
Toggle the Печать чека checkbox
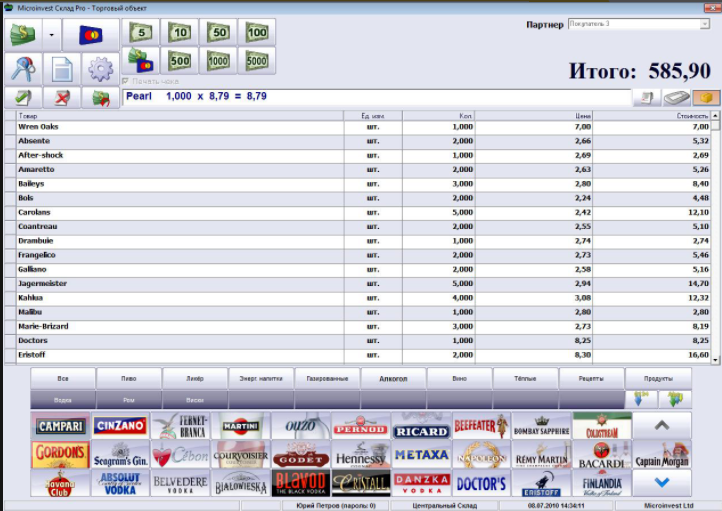coord(126,81)
